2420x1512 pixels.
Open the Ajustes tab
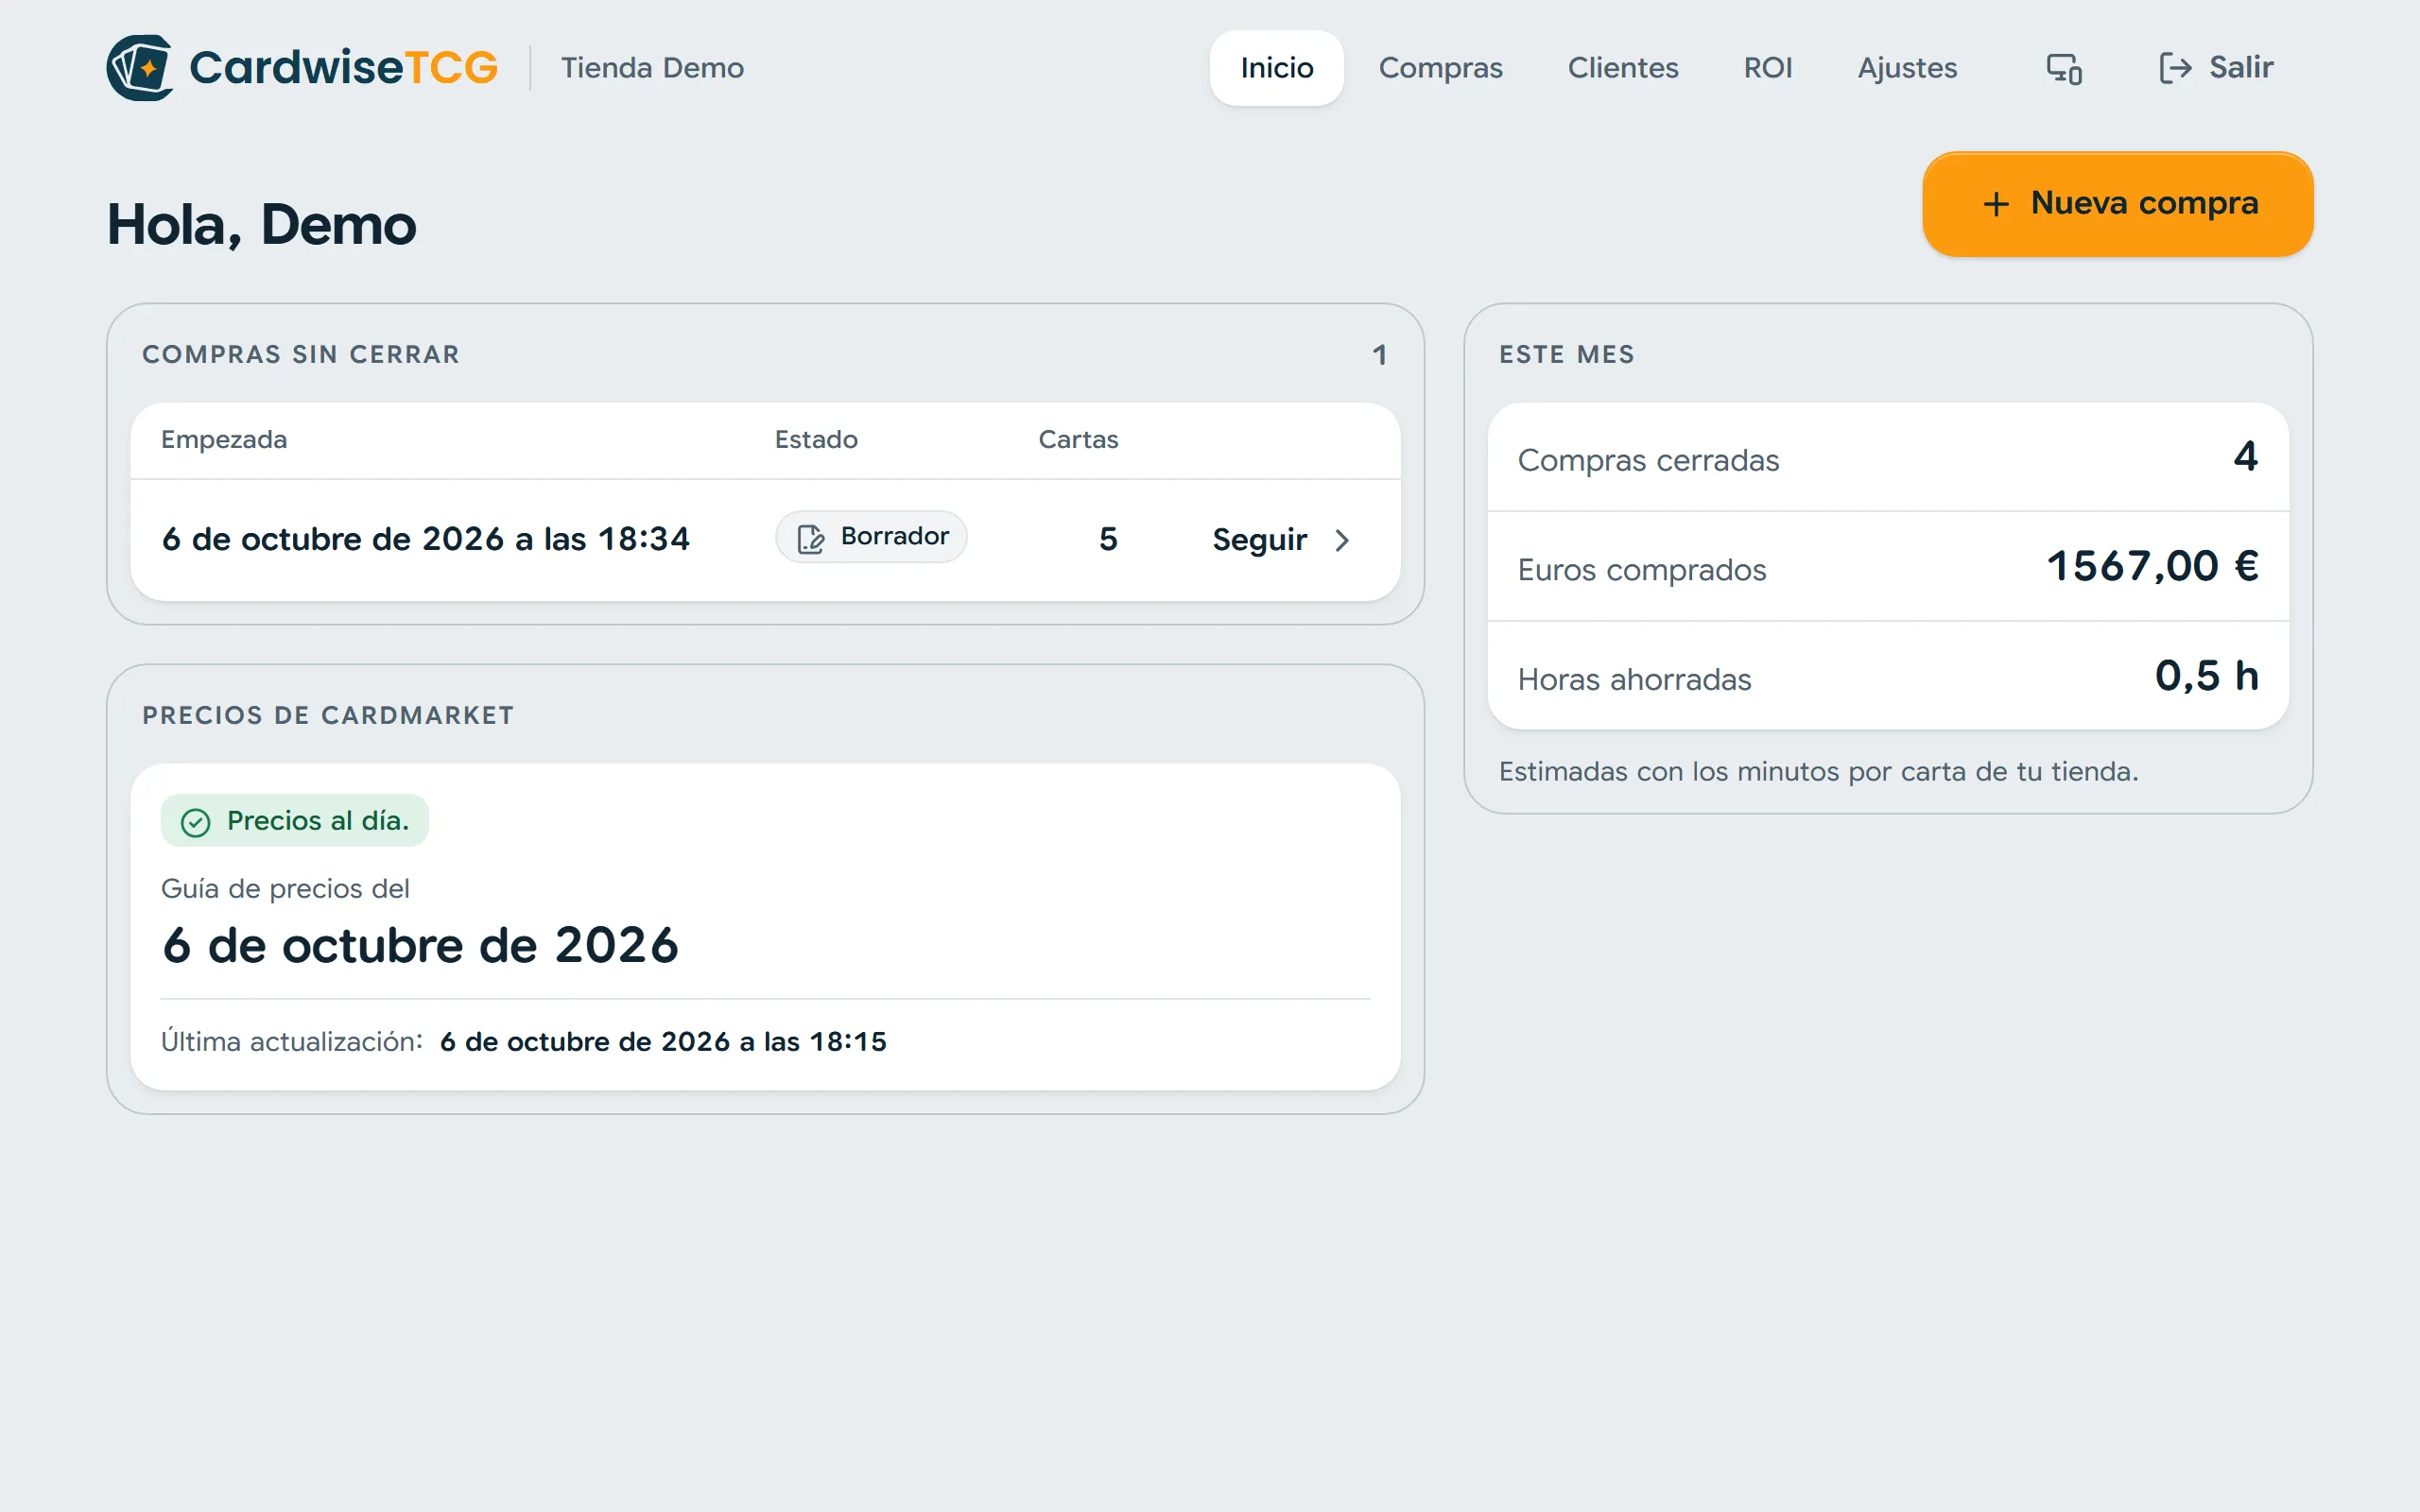pyautogui.click(x=1906, y=68)
